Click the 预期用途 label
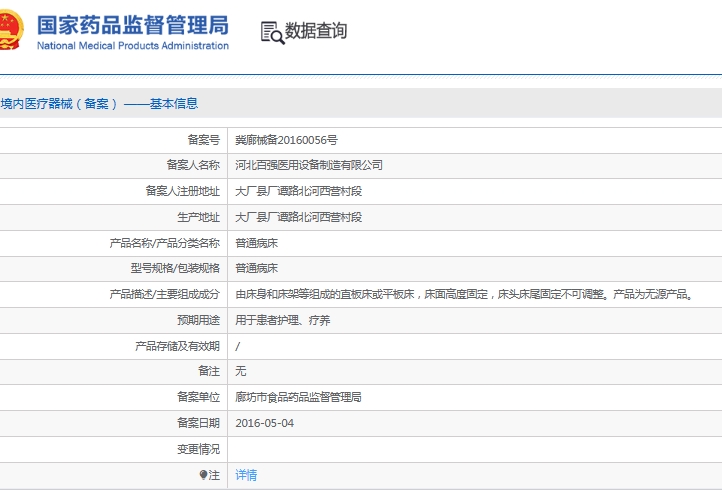 pos(198,320)
